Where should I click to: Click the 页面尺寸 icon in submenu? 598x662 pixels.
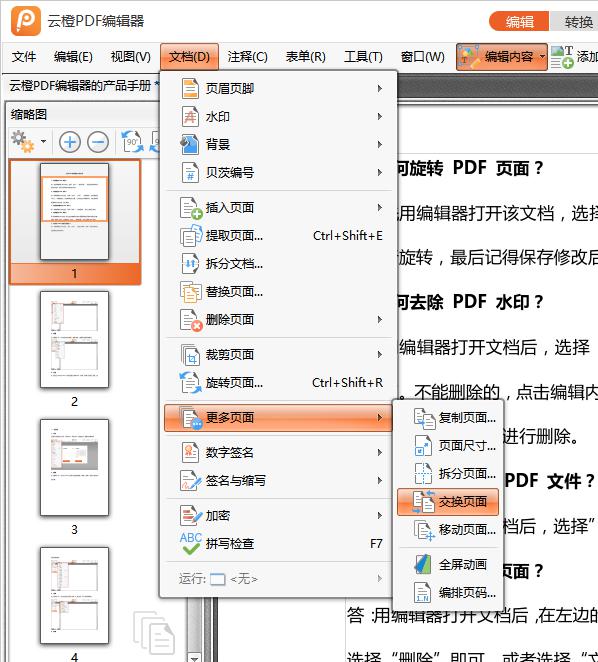coord(423,446)
